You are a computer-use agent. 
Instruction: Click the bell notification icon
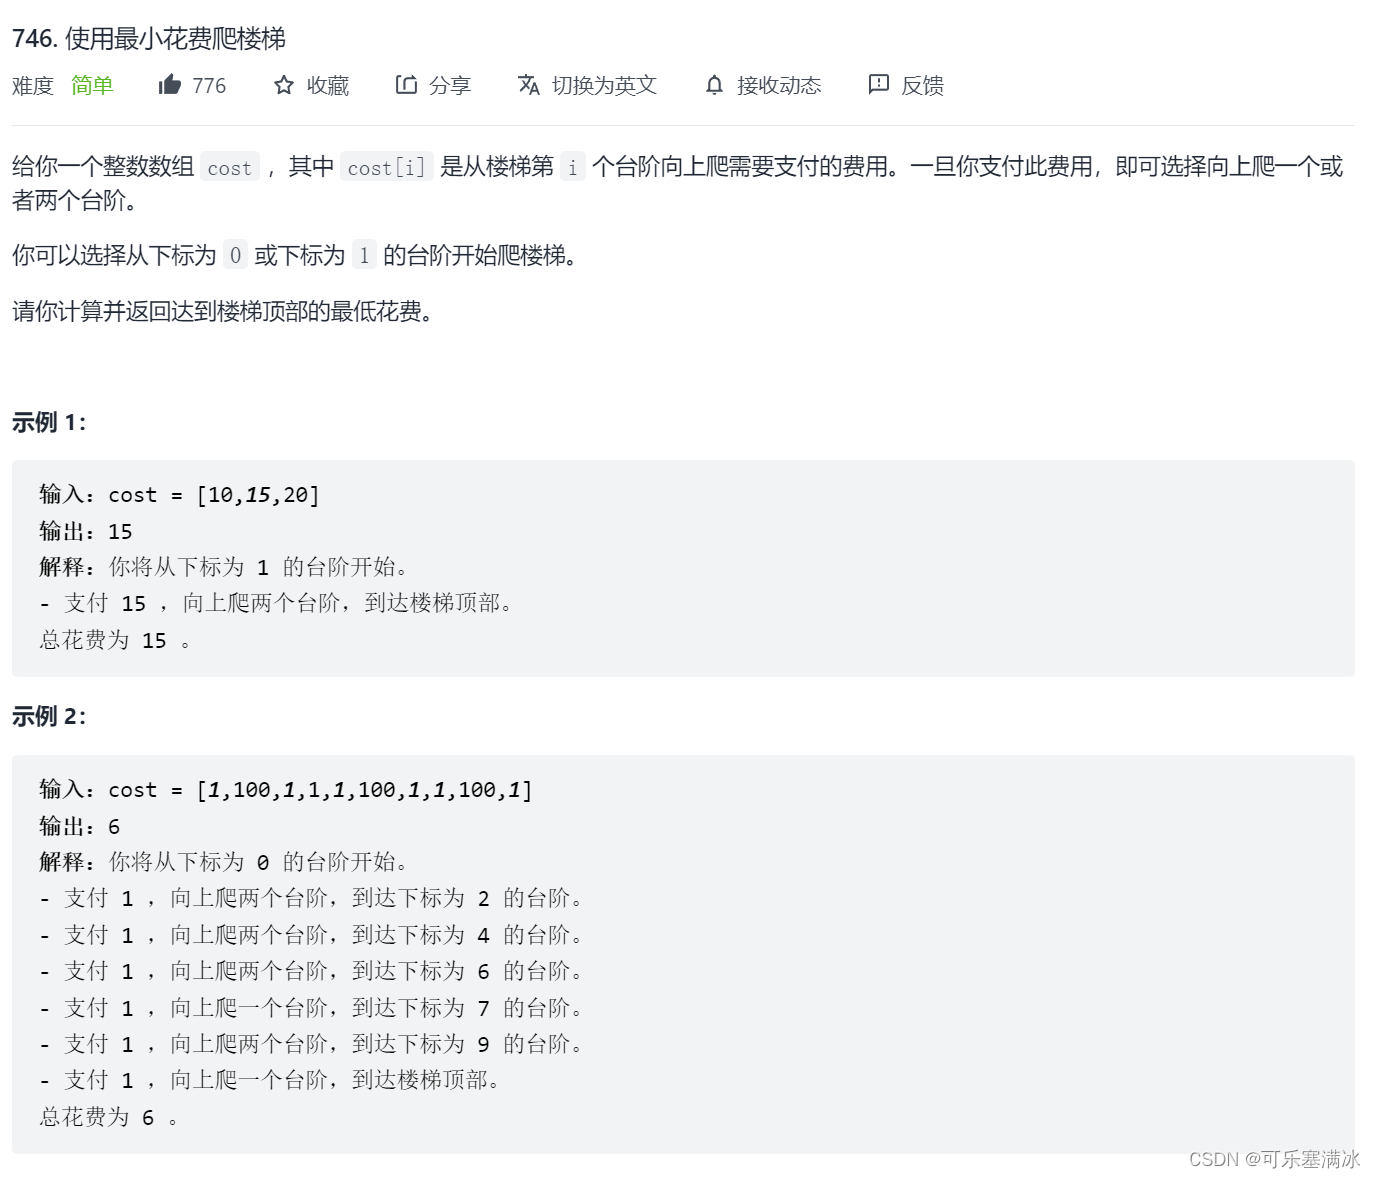[713, 84]
